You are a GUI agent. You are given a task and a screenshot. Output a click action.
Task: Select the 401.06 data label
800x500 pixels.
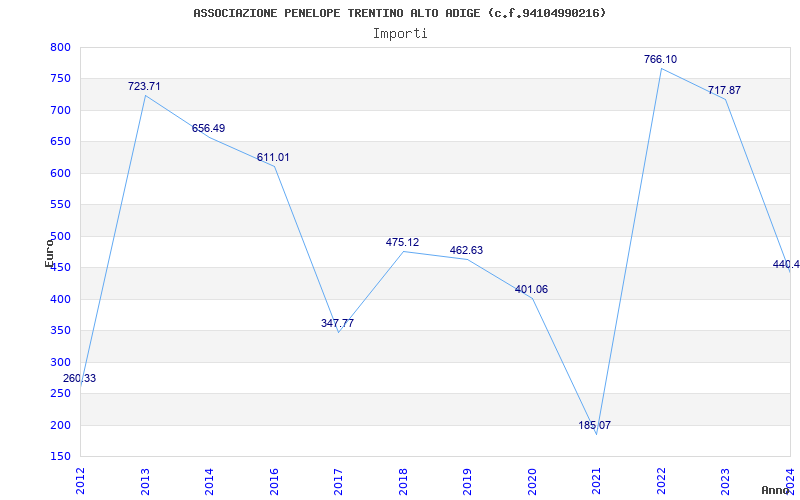pyautogui.click(x=531, y=289)
